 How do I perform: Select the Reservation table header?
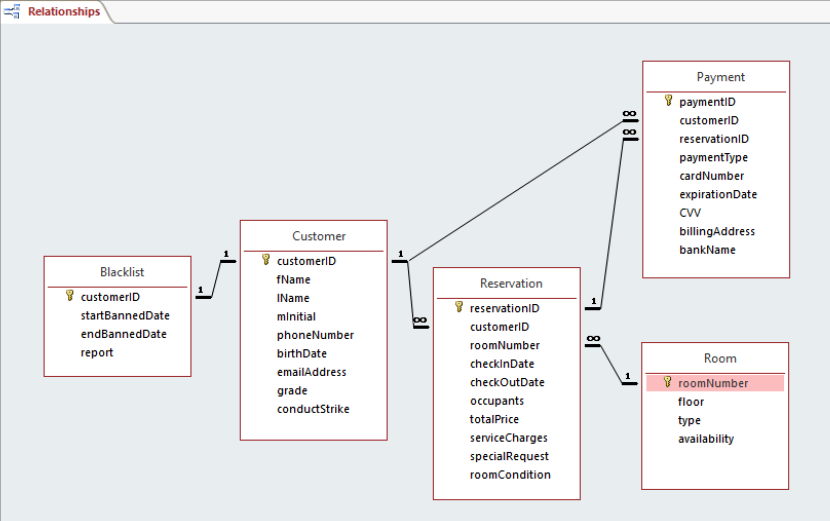tap(507, 283)
